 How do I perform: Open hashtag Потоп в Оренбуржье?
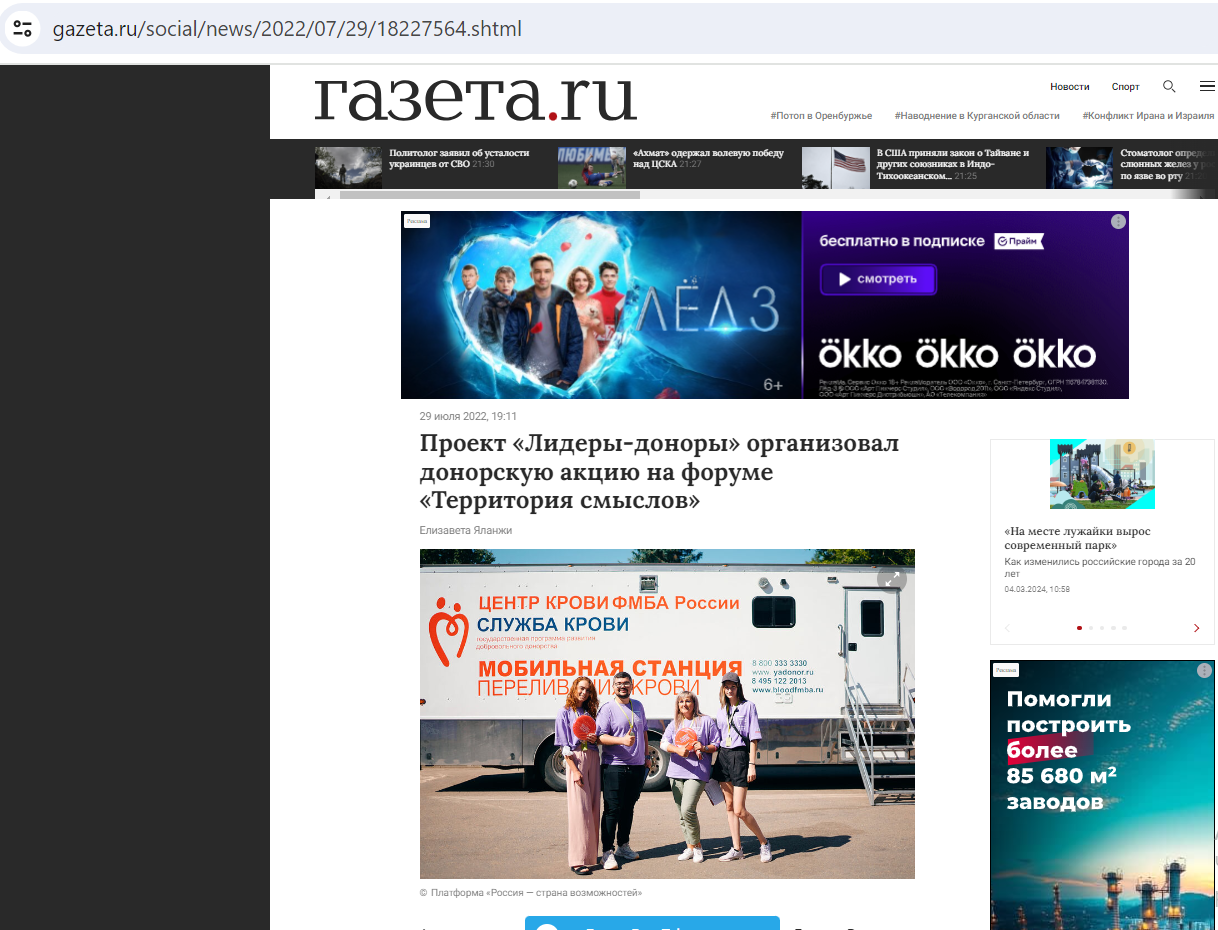point(821,116)
